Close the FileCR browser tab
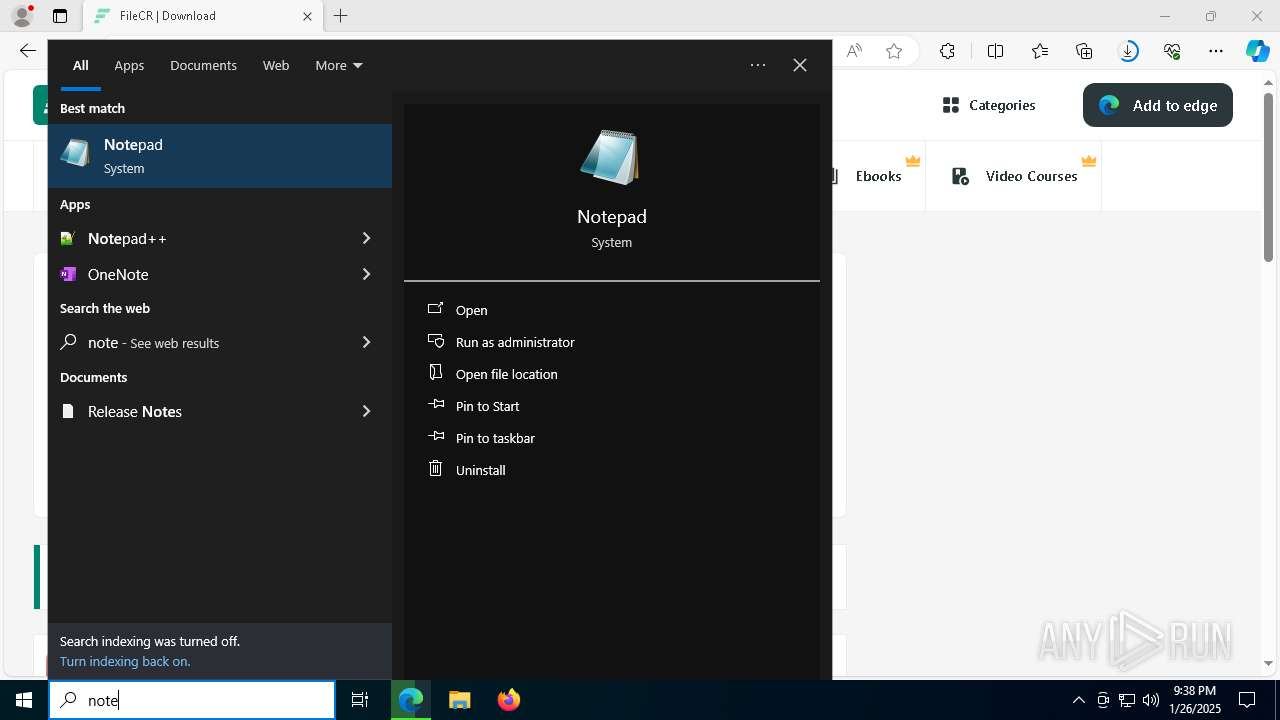 307,16
